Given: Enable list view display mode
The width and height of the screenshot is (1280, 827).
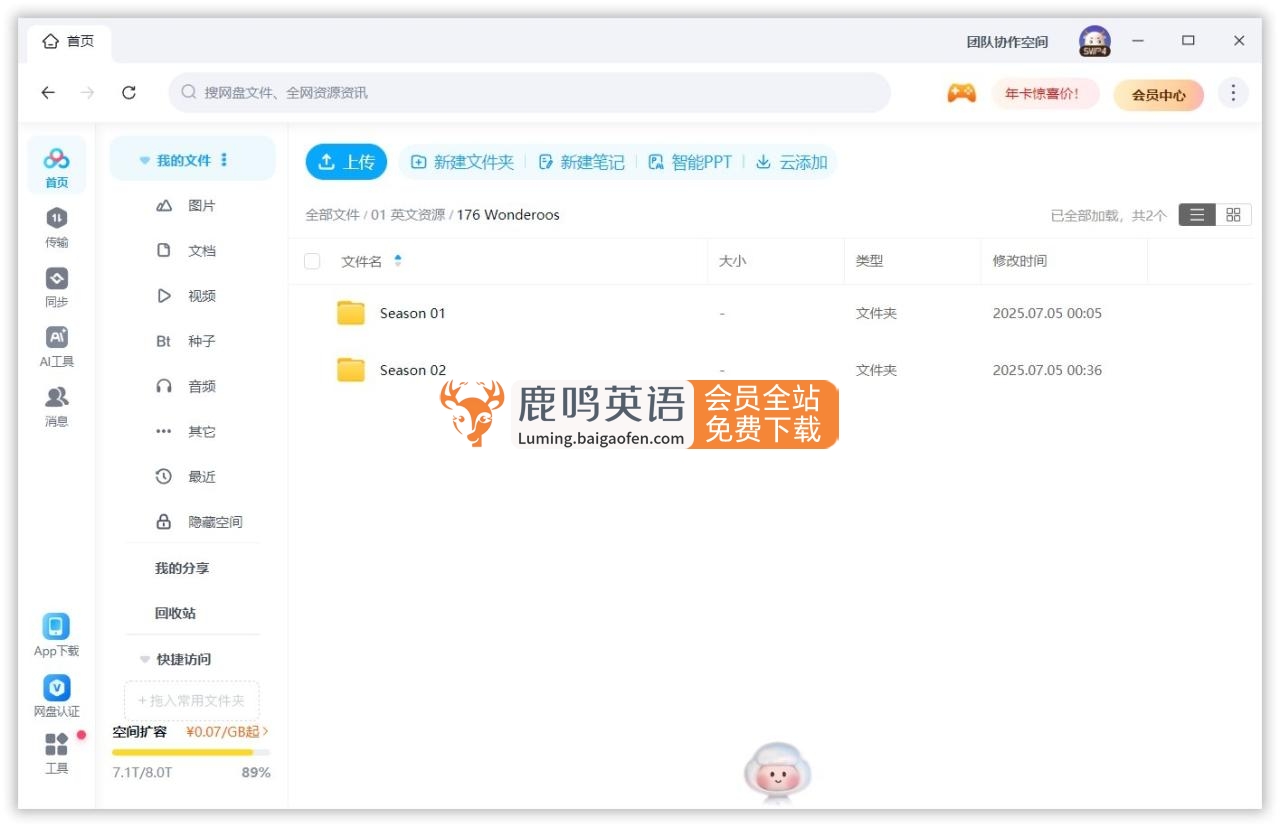Looking at the screenshot, I should click(1196, 214).
